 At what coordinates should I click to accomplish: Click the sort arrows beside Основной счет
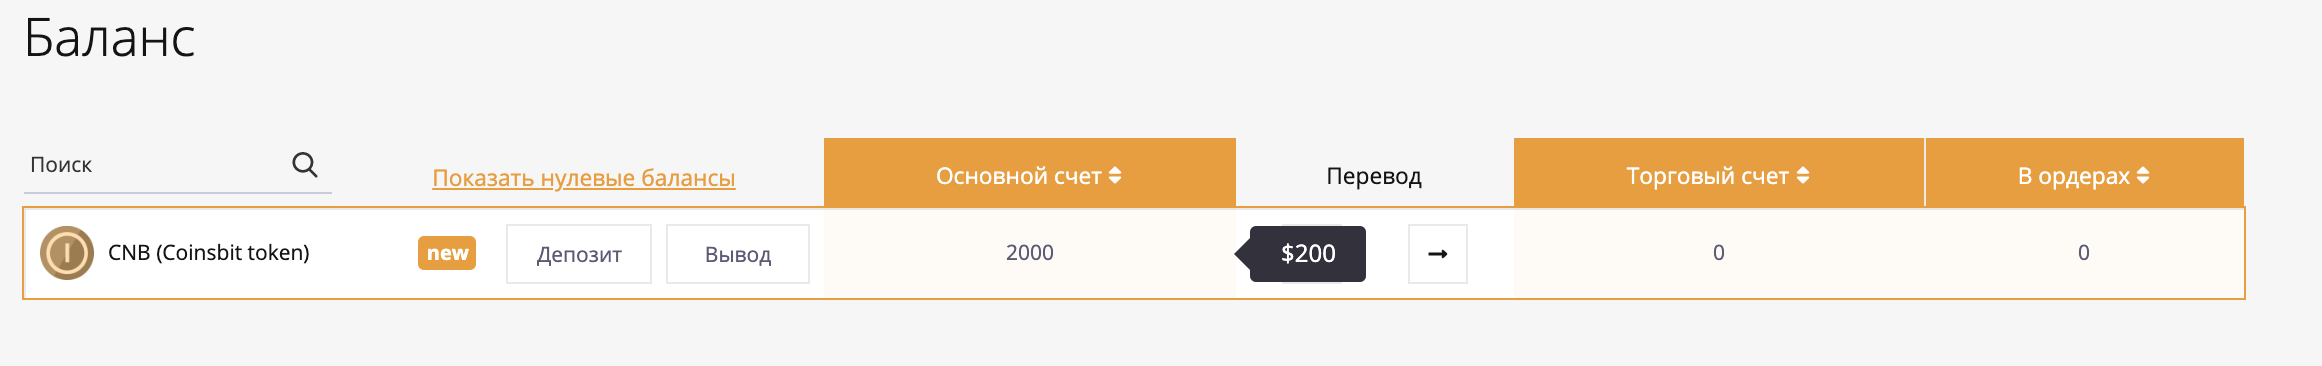1115,176
